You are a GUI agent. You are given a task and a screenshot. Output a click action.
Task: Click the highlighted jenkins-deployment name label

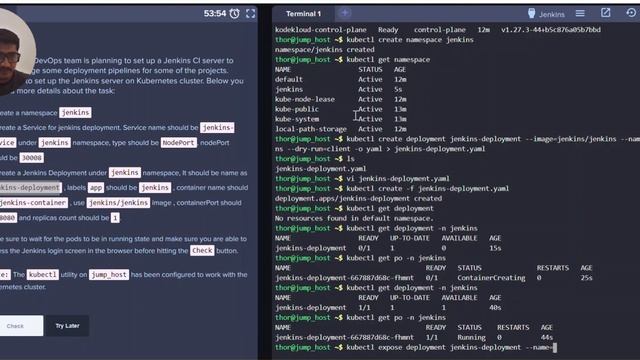click(x=31, y=187)
